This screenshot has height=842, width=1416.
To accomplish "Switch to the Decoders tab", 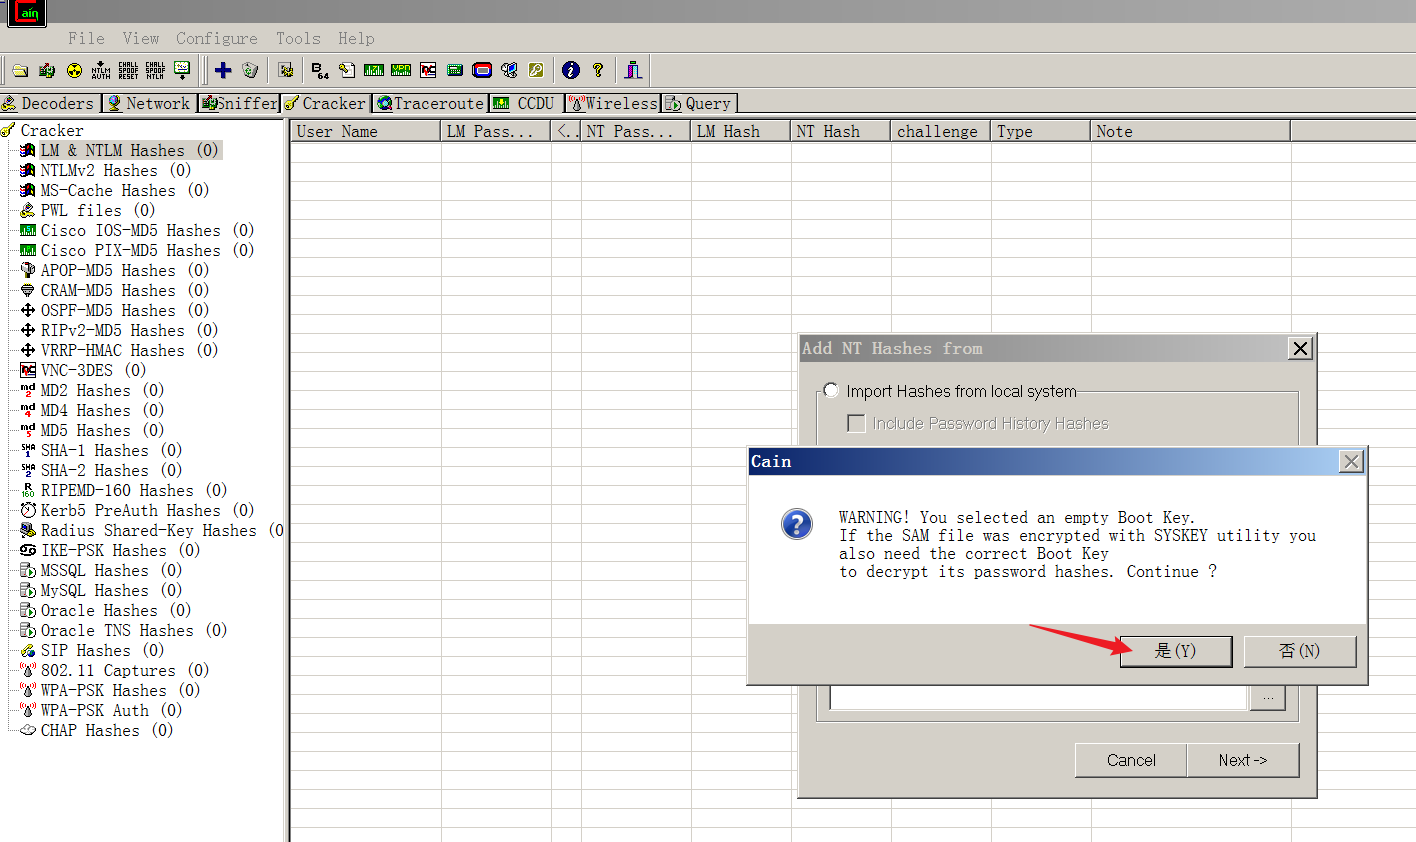I will (48, 103).
